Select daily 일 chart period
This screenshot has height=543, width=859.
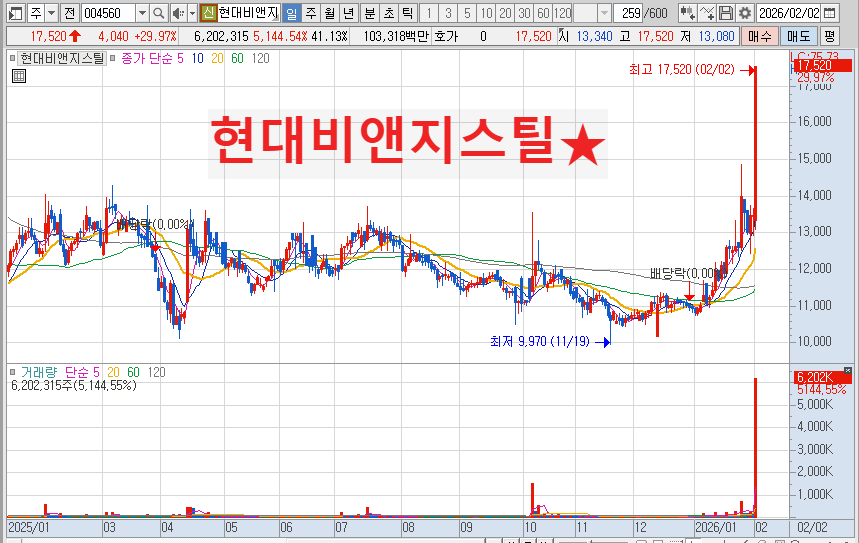pos(291,13)
